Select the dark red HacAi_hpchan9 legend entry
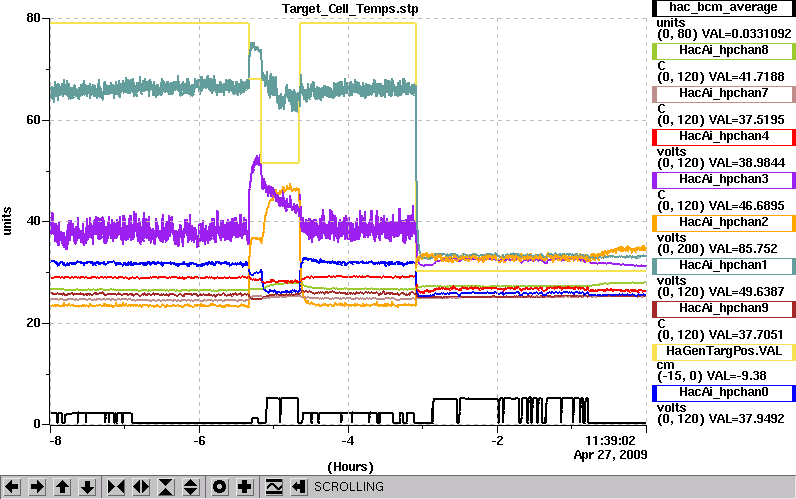The width and height of the screenshot is (796, 499). coord(723,309)
